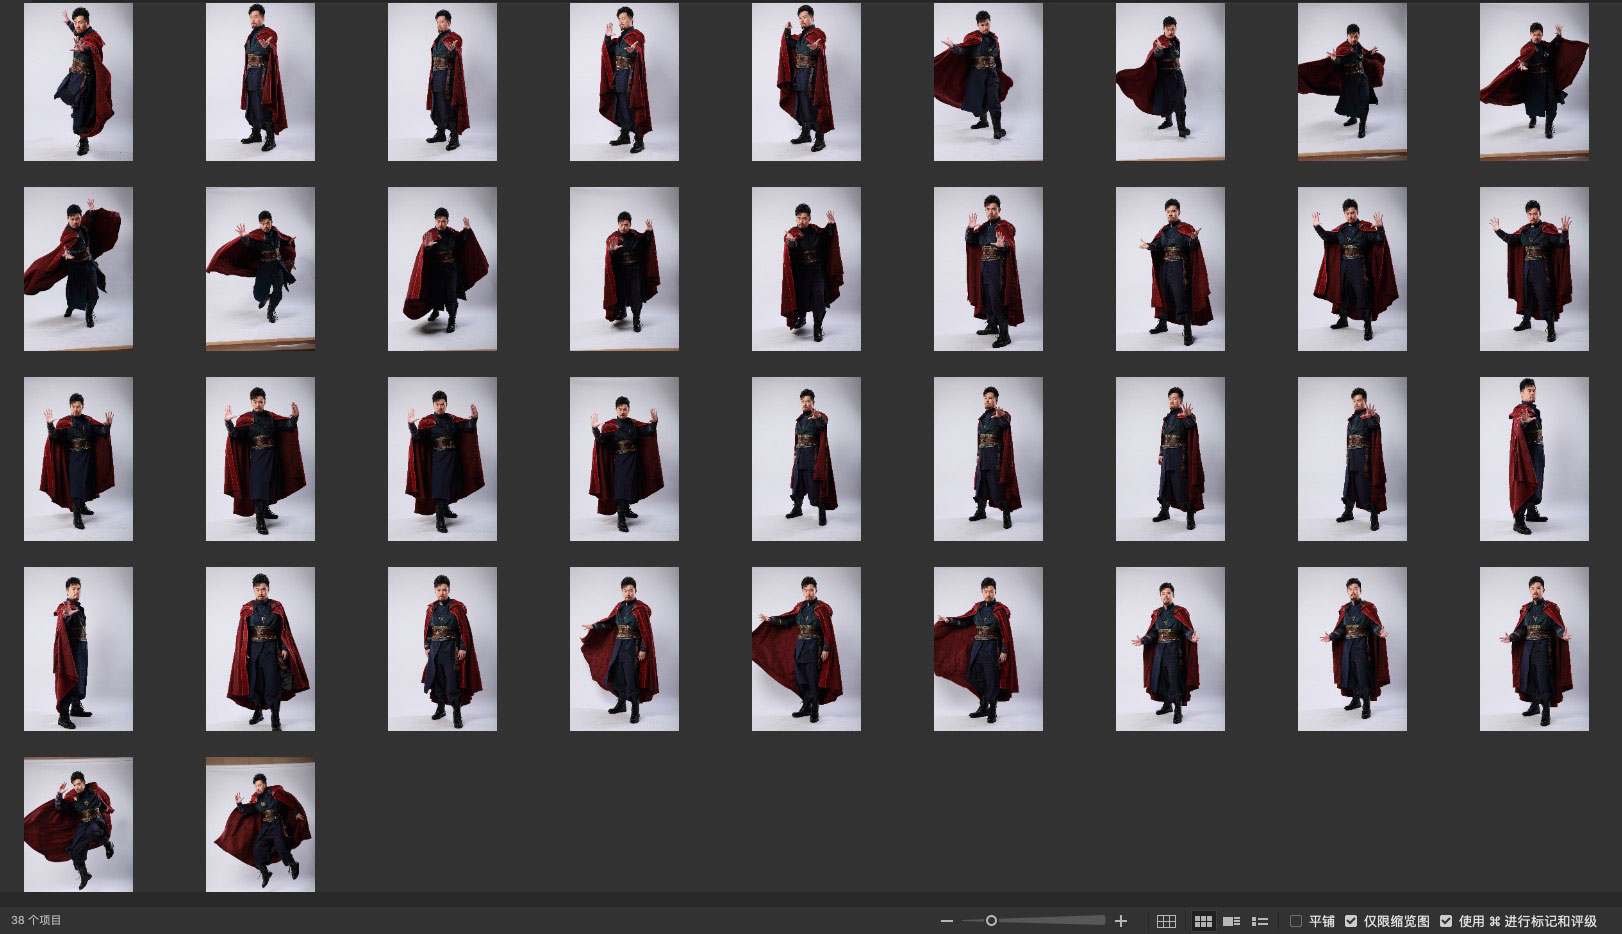Toggle 使用 ⌘ 进行标记和评级 checkbox
Screen dimensions: 1622x934
[x=1446, y=921]
